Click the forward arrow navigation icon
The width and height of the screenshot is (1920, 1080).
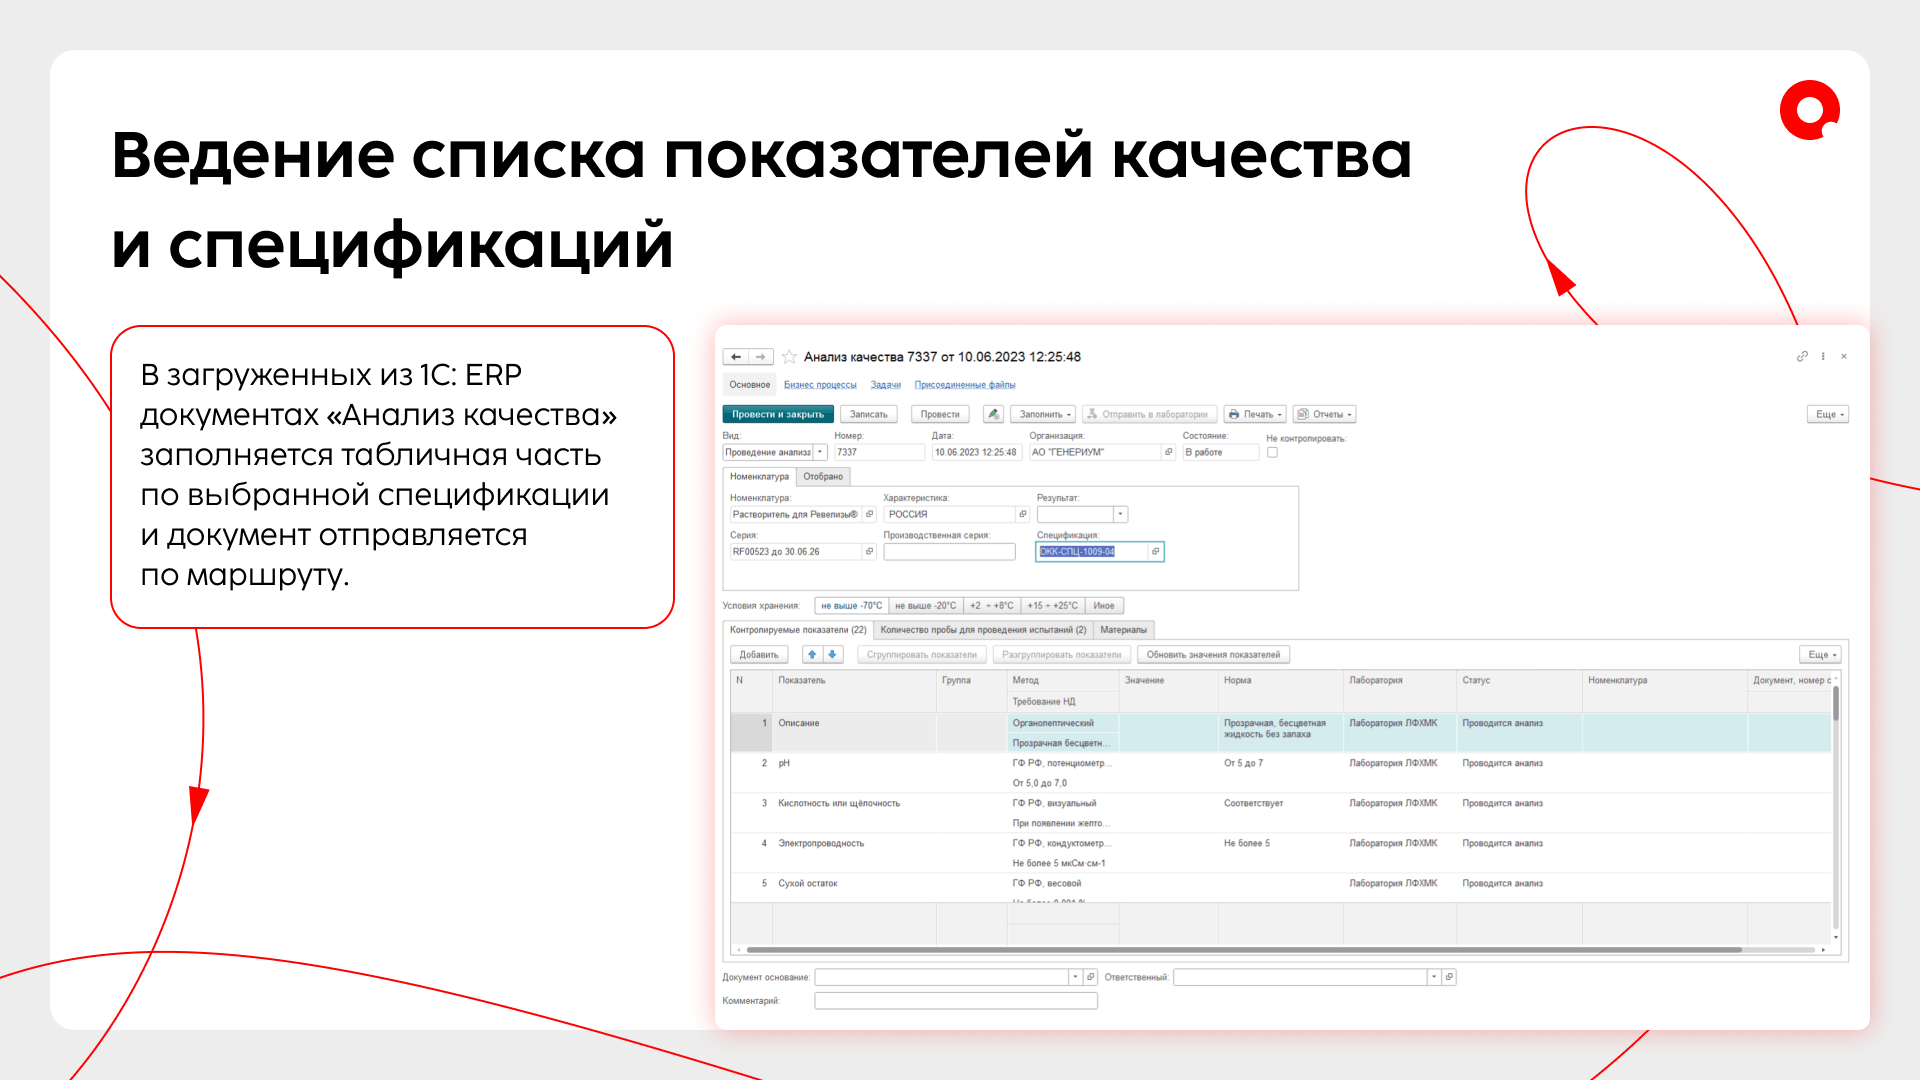(x=761, y=357)
